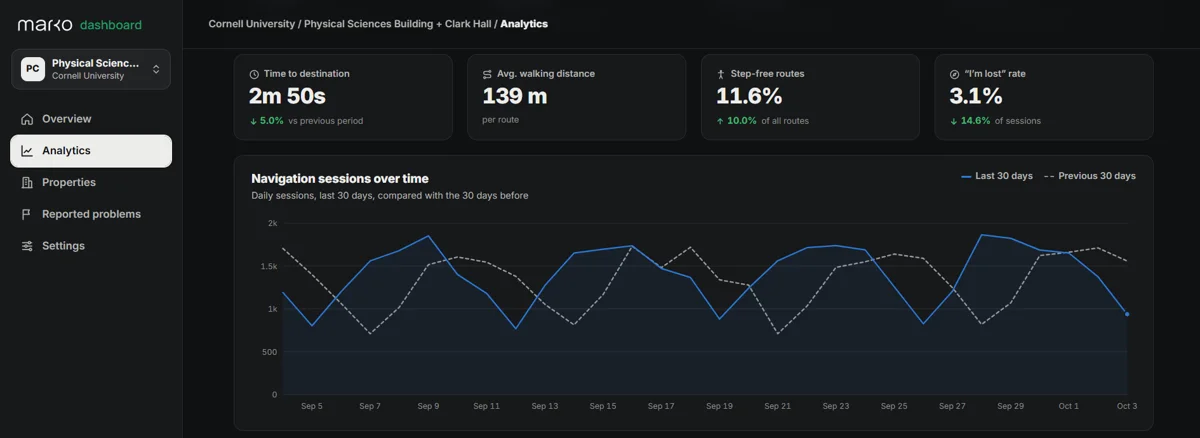Viewport: 1200px width, 438px height.
Task: Click the 10.0% increase indicator
Action: (x=737, y=121)
